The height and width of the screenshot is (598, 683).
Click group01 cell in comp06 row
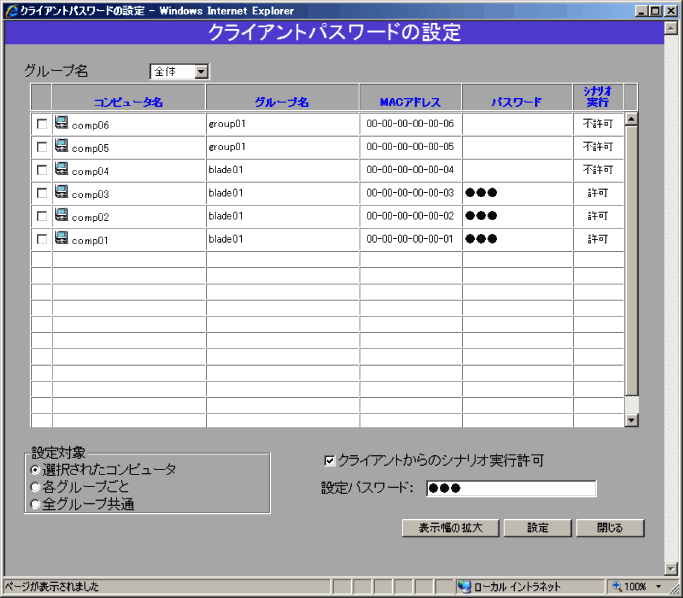click(x=282, y=124)
